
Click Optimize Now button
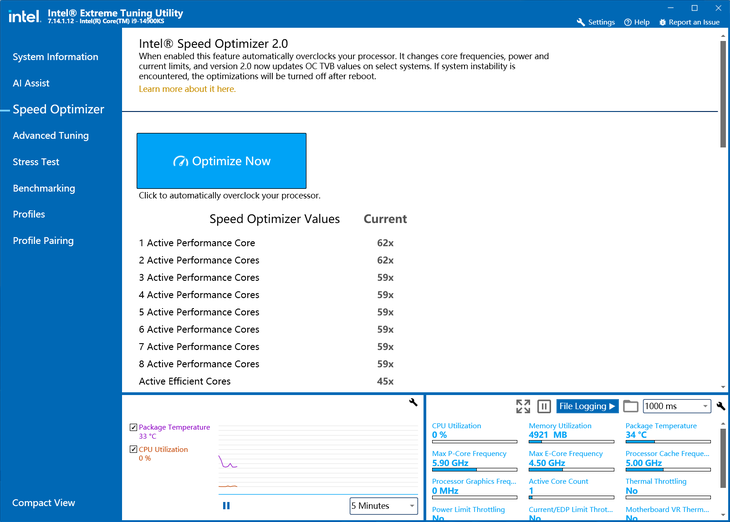(222, 161)
